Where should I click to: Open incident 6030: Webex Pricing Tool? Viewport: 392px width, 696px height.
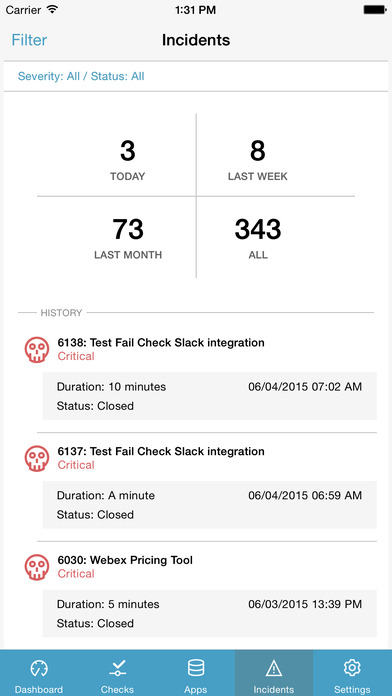pyautogui.click(x=125, y=560)
